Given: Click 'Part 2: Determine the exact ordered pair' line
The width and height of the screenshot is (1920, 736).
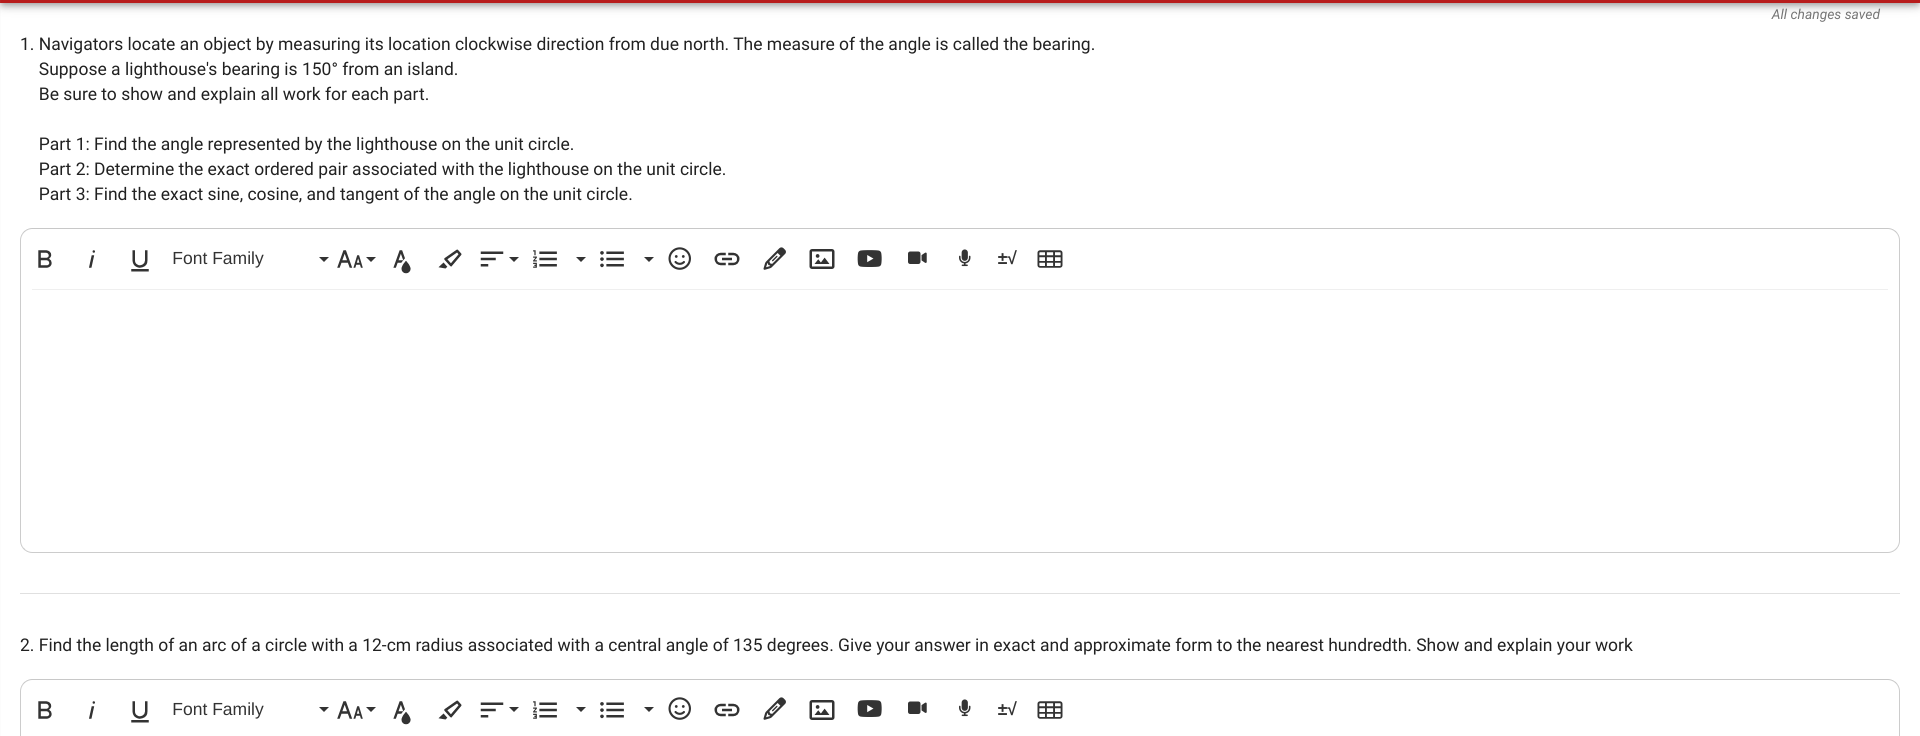Looking at the screenshot, I should pos(382,169).
